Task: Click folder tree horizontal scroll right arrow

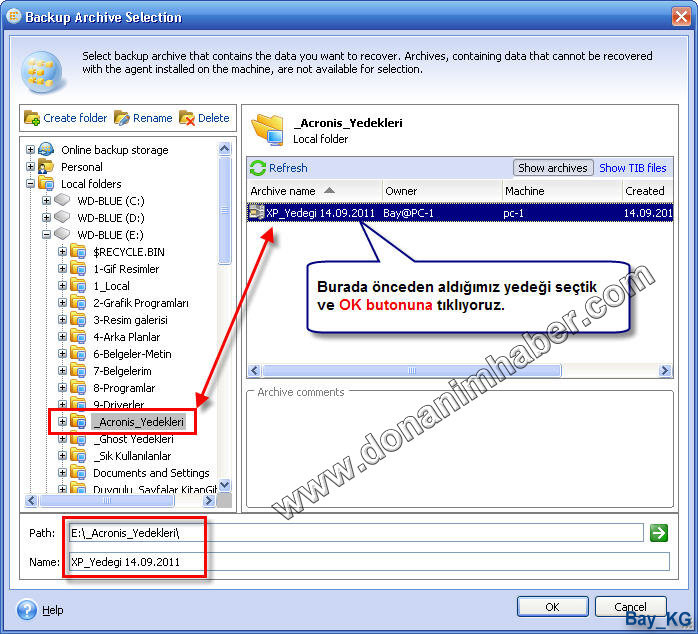Action: click(209, 500)
